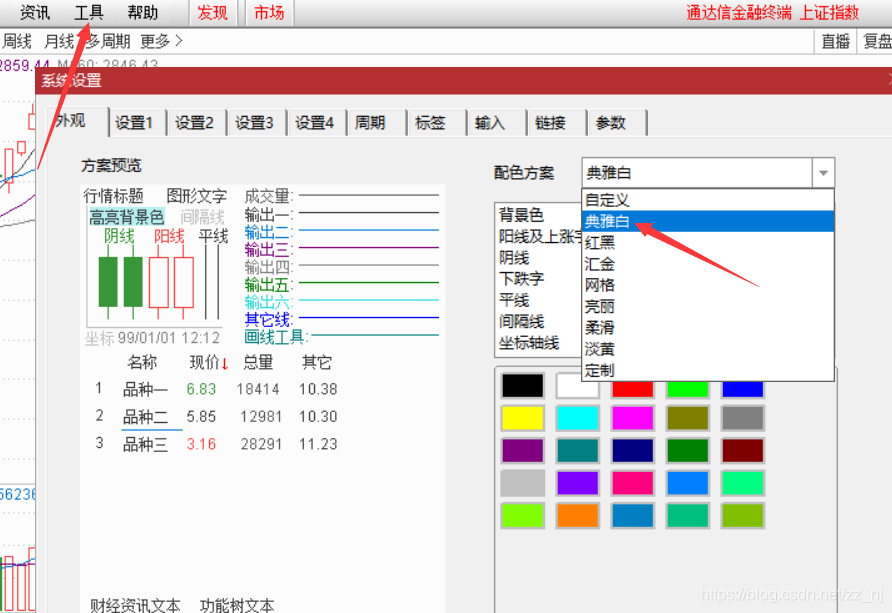This screenshot has width=892, height=613.
Task: Click the 复盘 button
Action: pyautogui.click(x=876, y=41)
